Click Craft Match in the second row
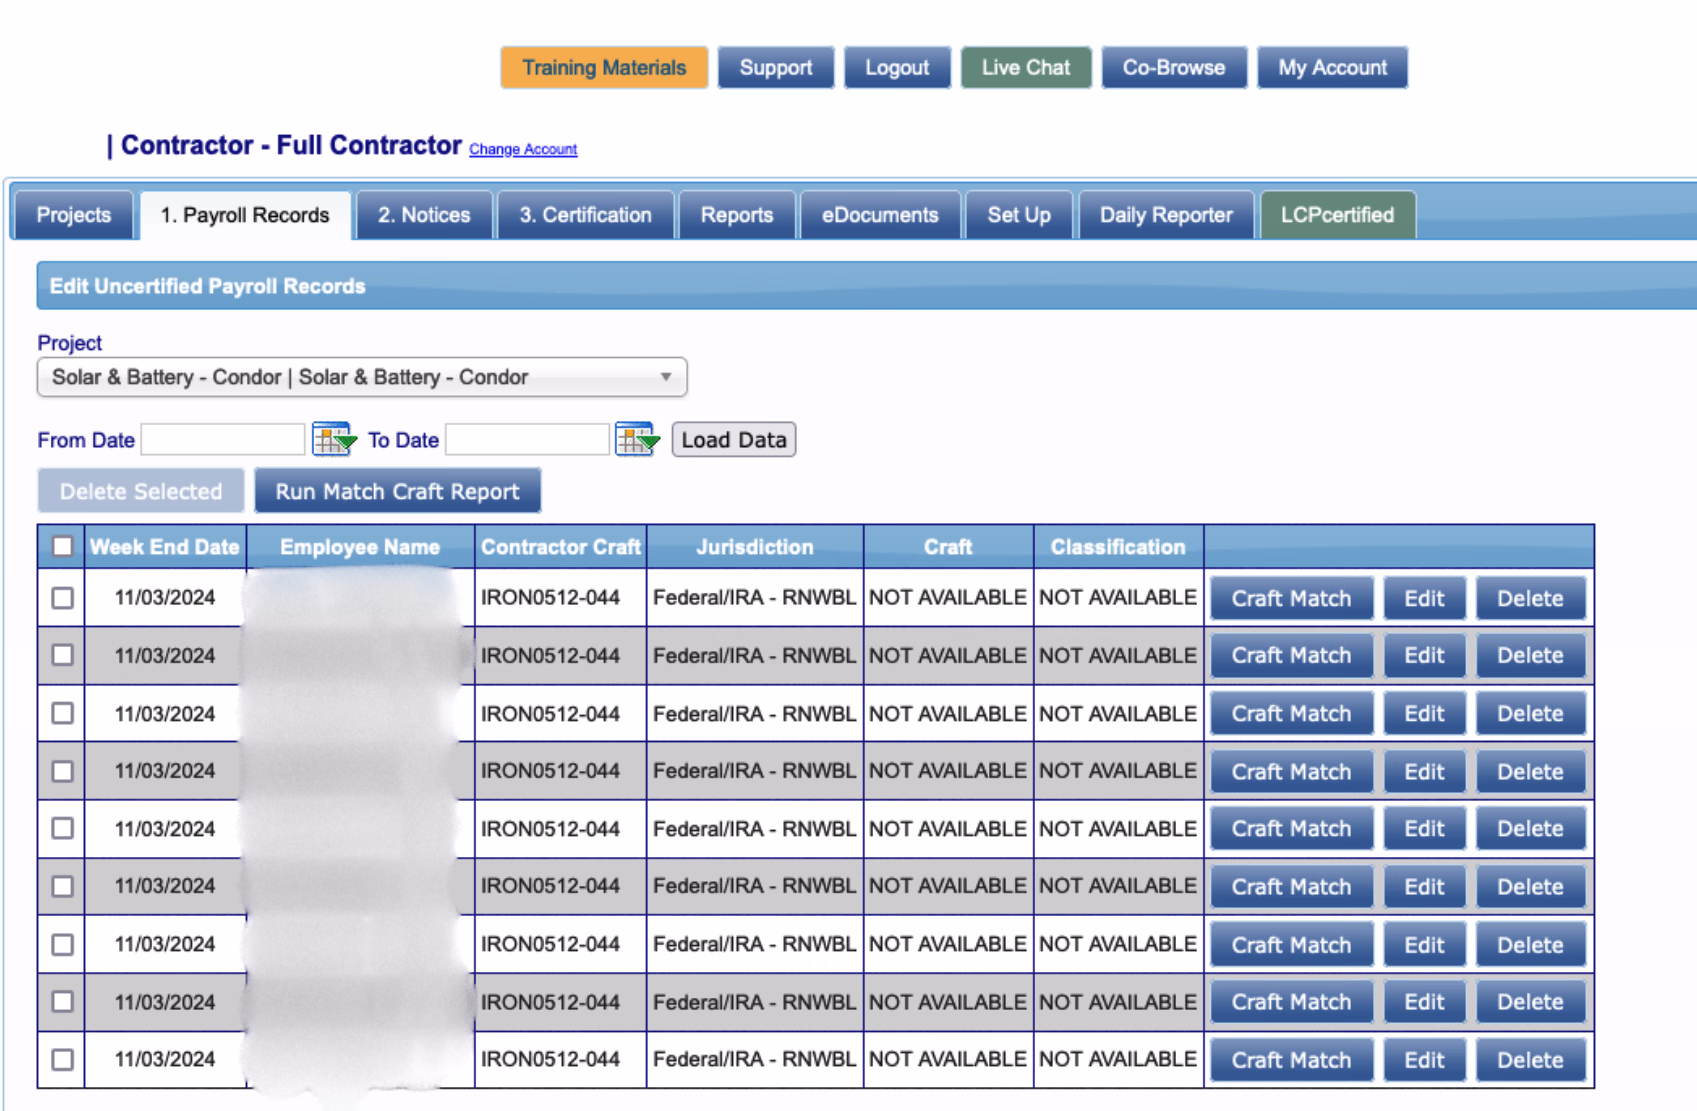Viewport: 1697px width, 1111px height. (1291, 655)
